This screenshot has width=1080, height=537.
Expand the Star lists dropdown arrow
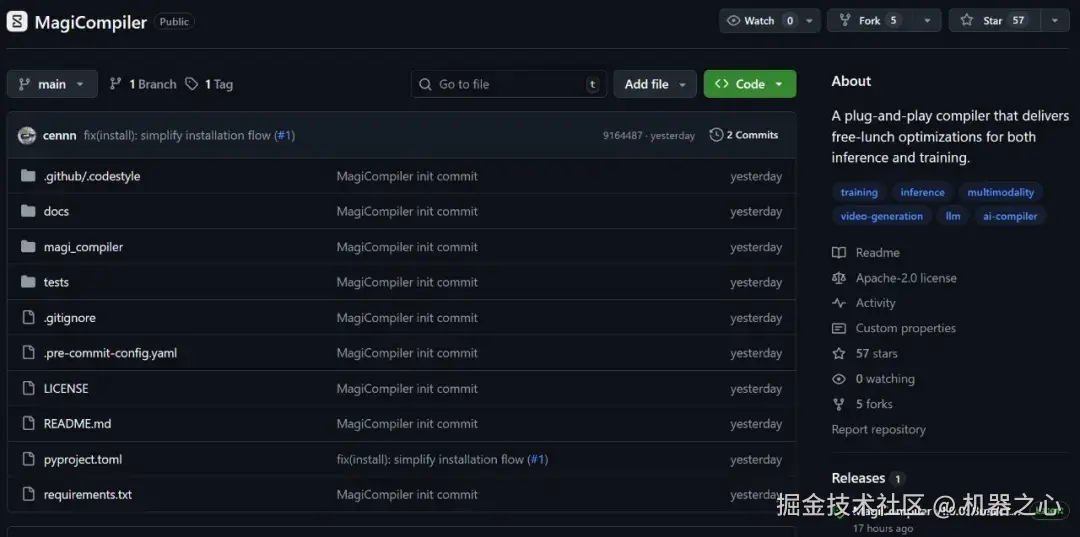click(1055, 21)
